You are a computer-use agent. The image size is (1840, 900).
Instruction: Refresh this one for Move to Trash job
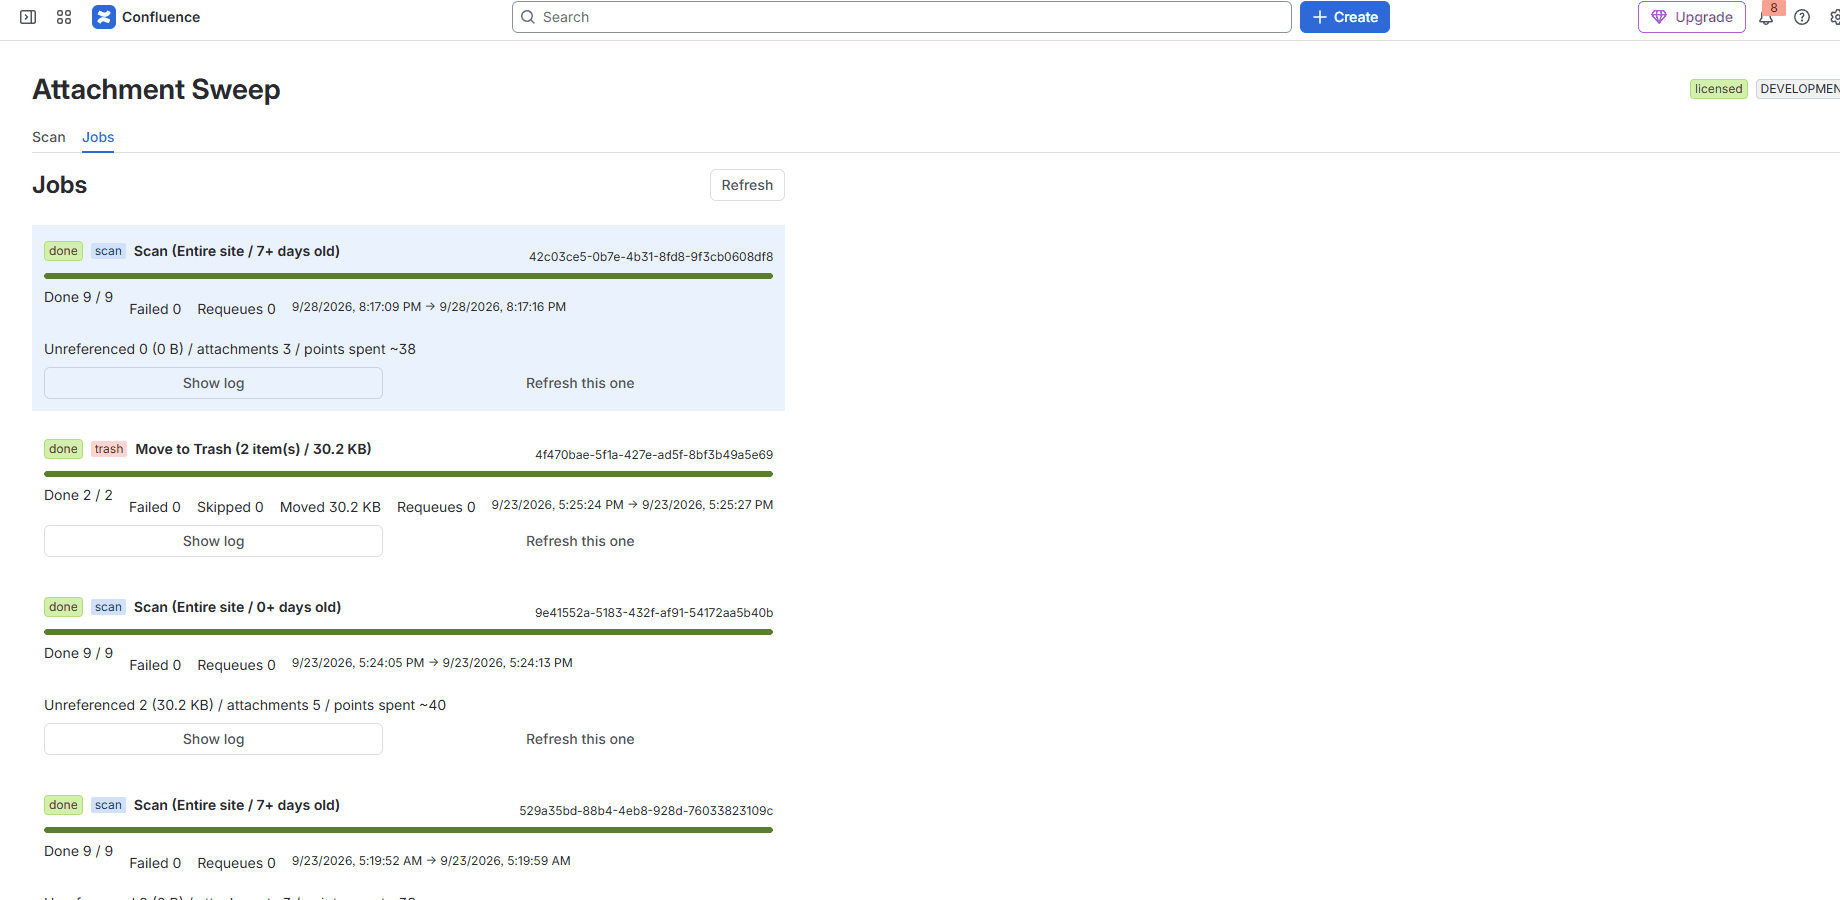580,541
